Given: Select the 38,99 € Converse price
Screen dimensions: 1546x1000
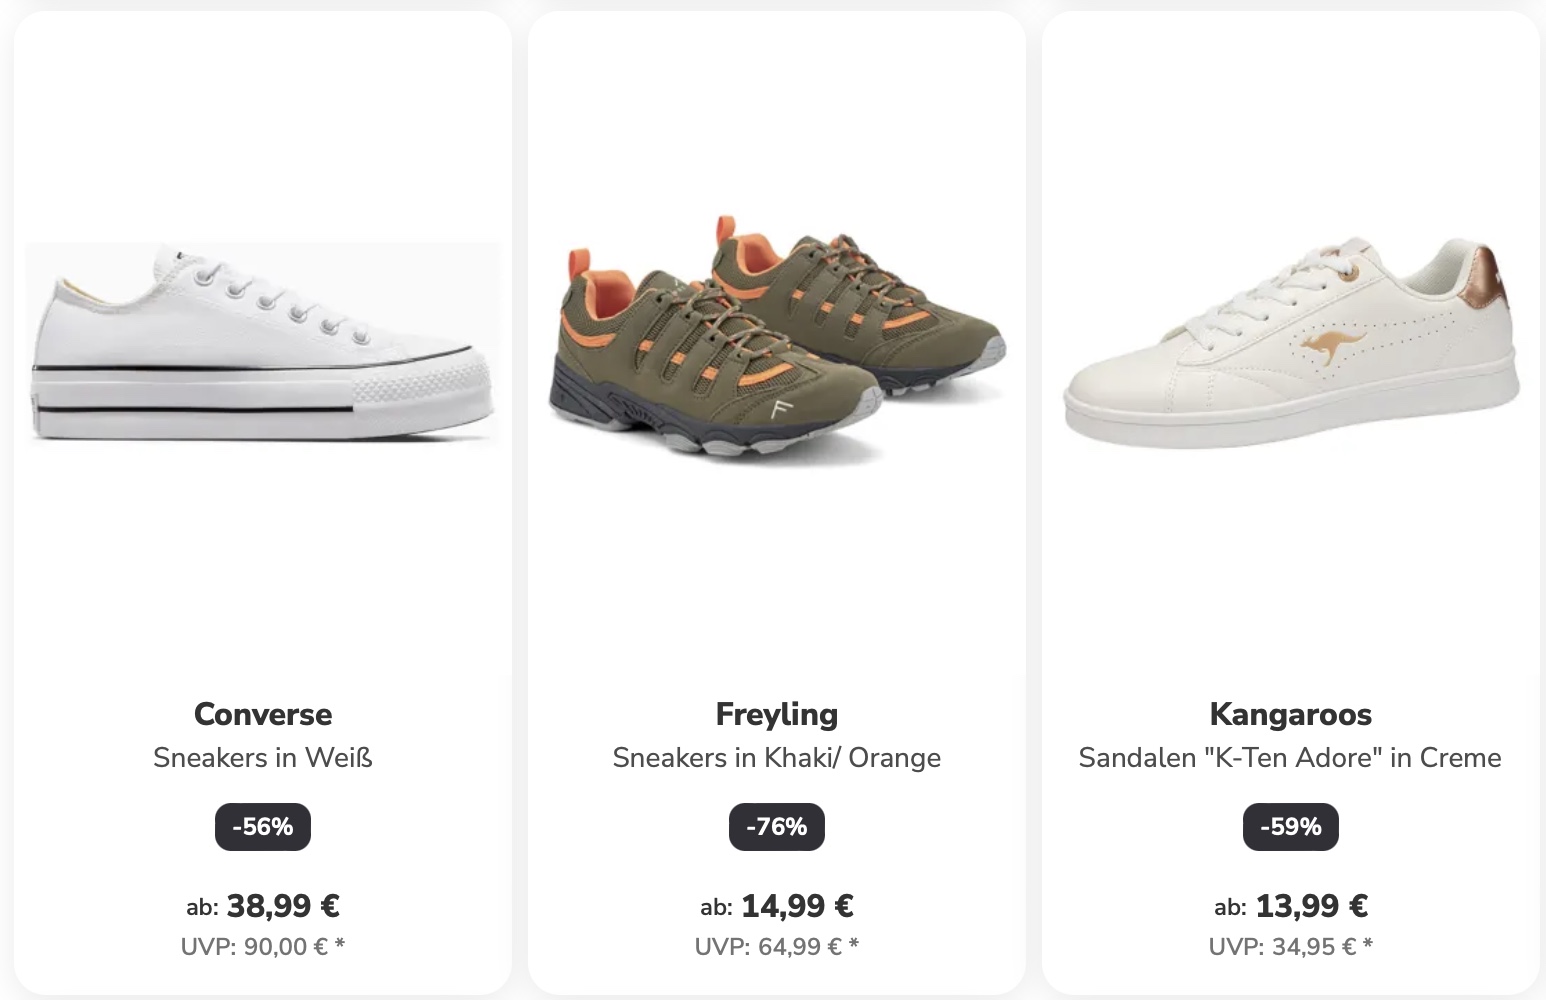Looking at the screenshot, I should point(283,906).
